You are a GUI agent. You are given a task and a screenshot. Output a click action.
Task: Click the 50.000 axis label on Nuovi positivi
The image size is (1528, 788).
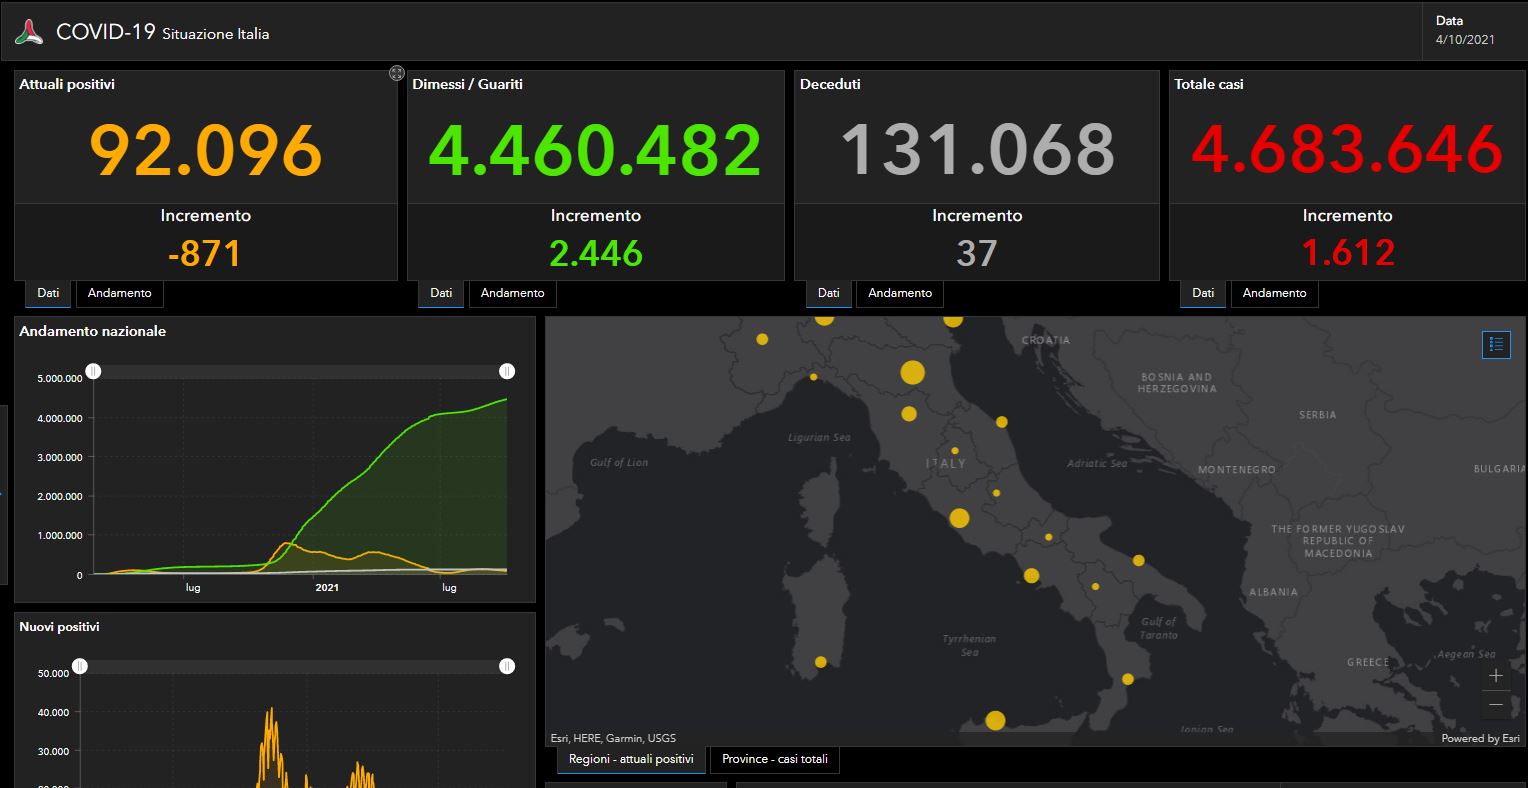tap(53, 674)
